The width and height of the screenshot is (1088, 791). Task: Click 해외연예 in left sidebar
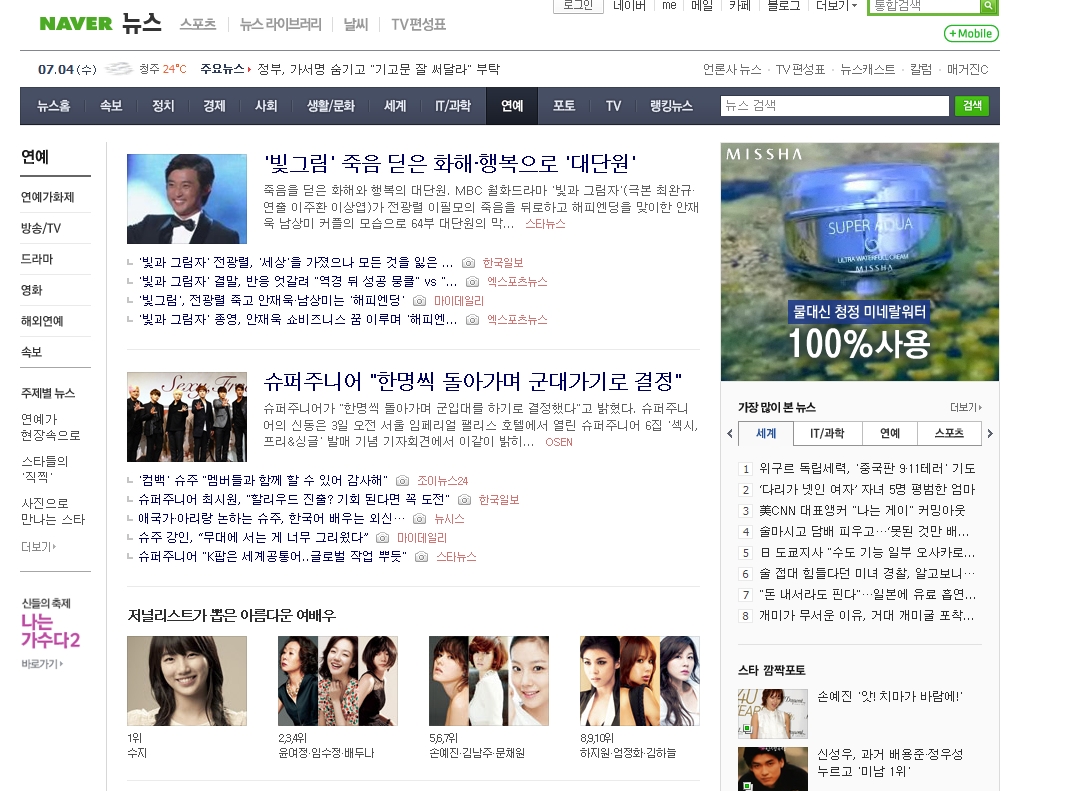tap(42, 321)
